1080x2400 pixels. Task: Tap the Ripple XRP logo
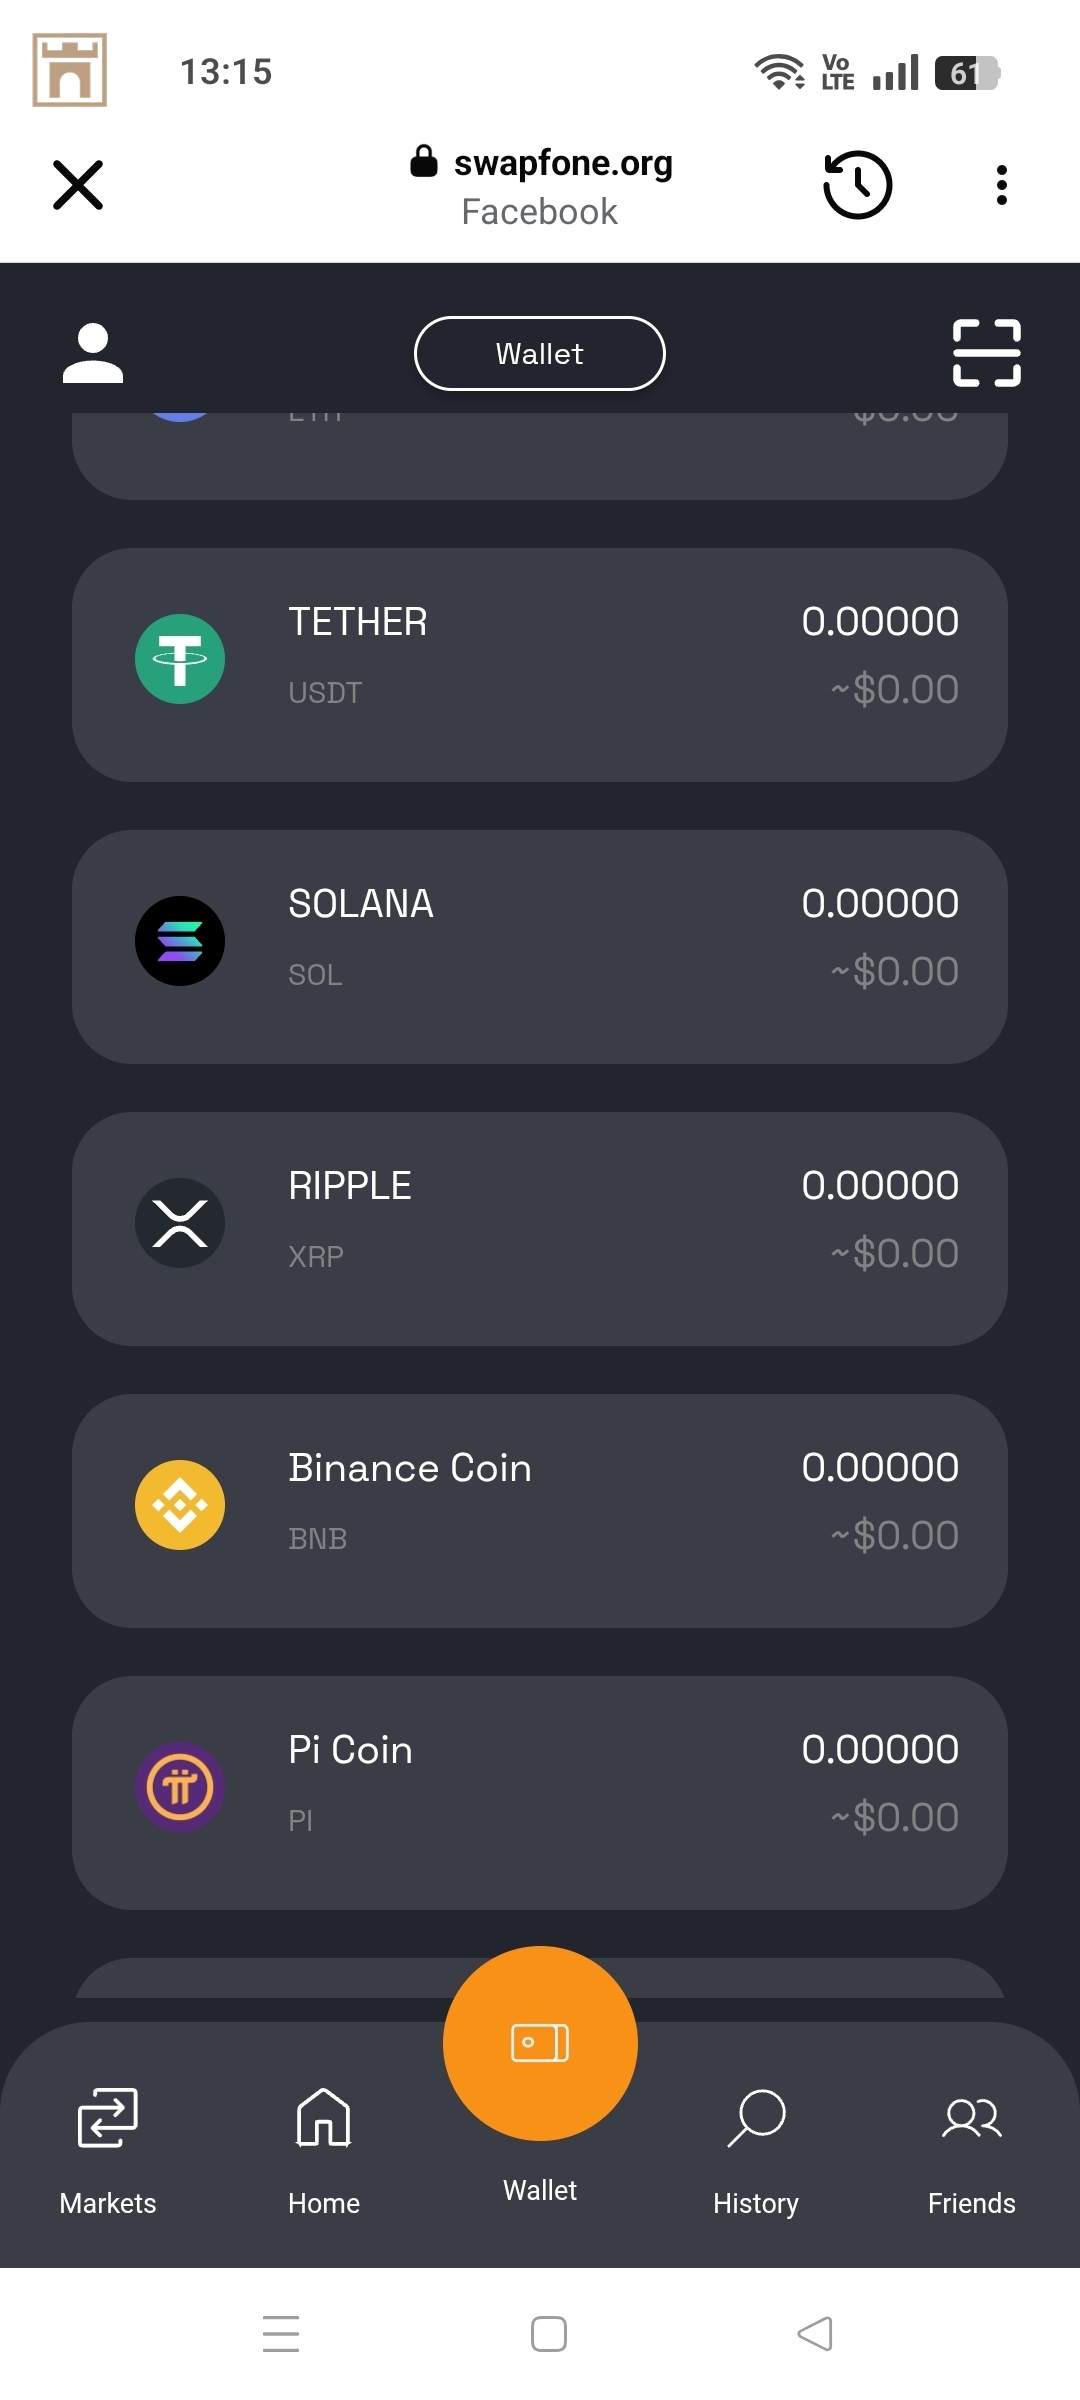coord(180,1223)
